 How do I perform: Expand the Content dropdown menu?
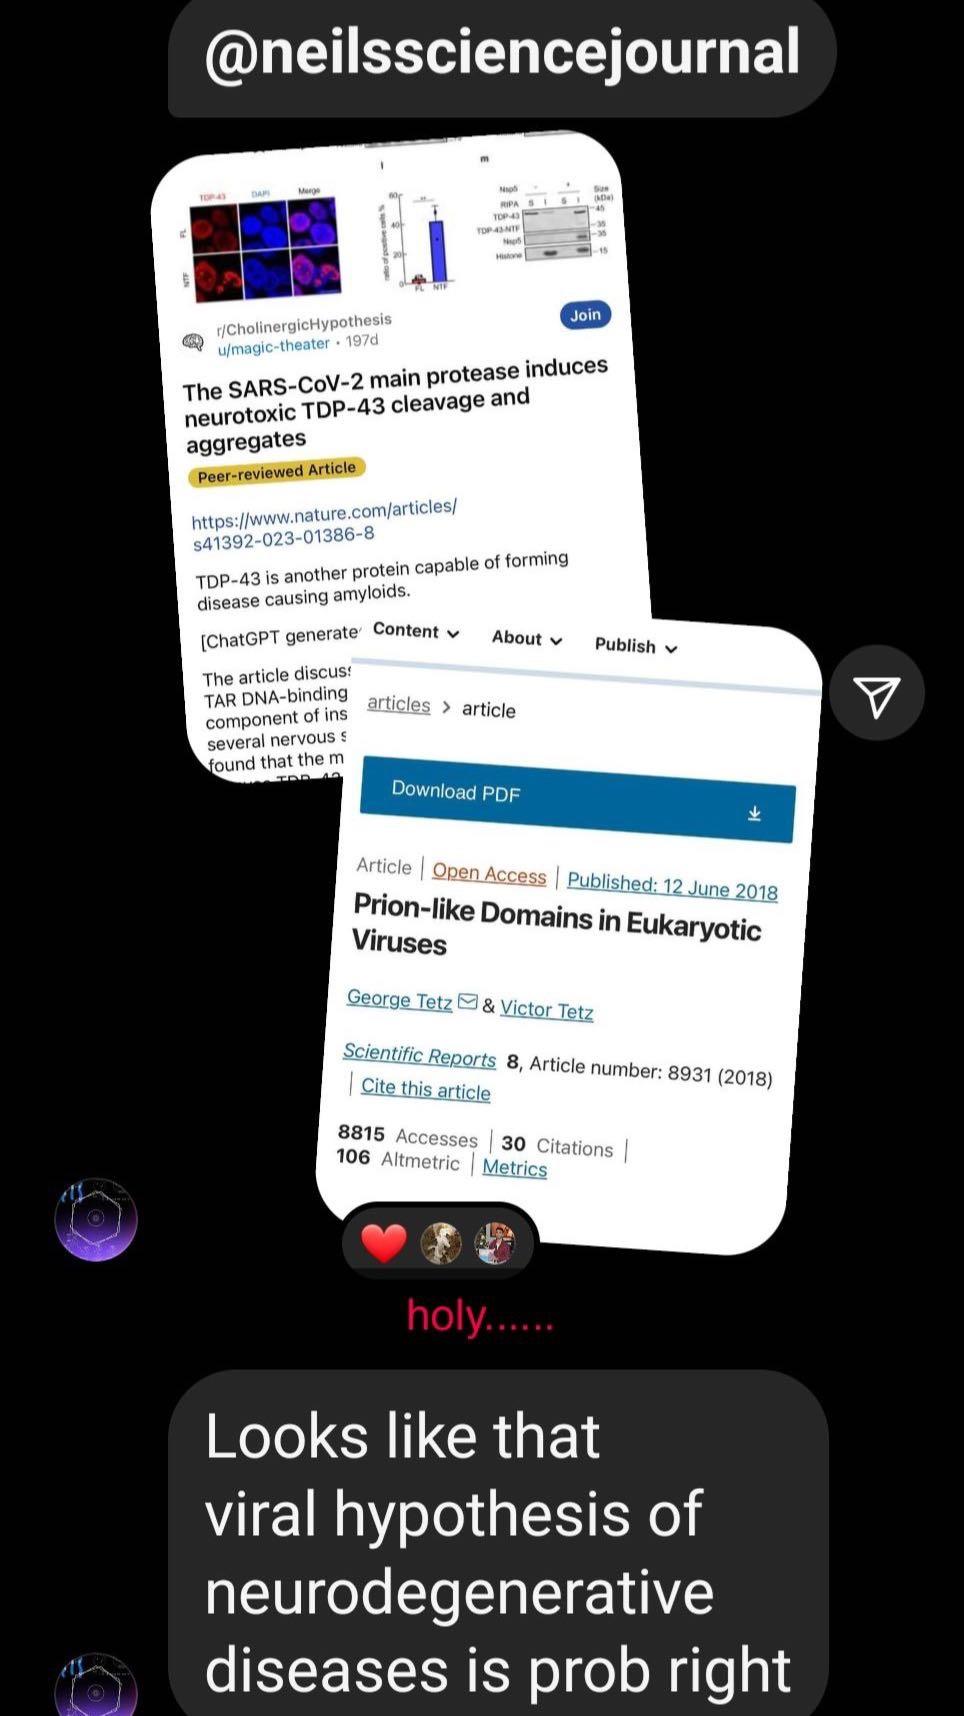416,631
